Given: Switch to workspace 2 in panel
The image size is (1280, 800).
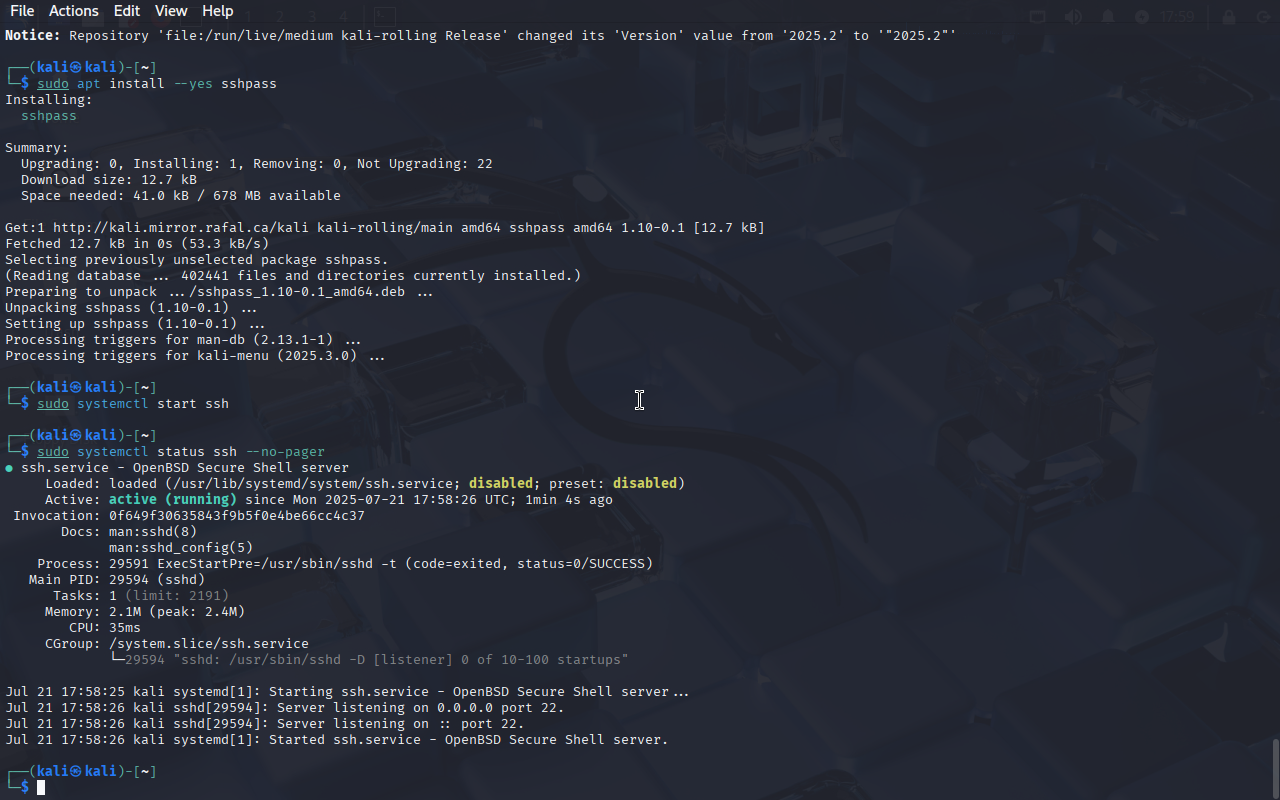Looking at the screenshot, I should [x=280, y=16].
